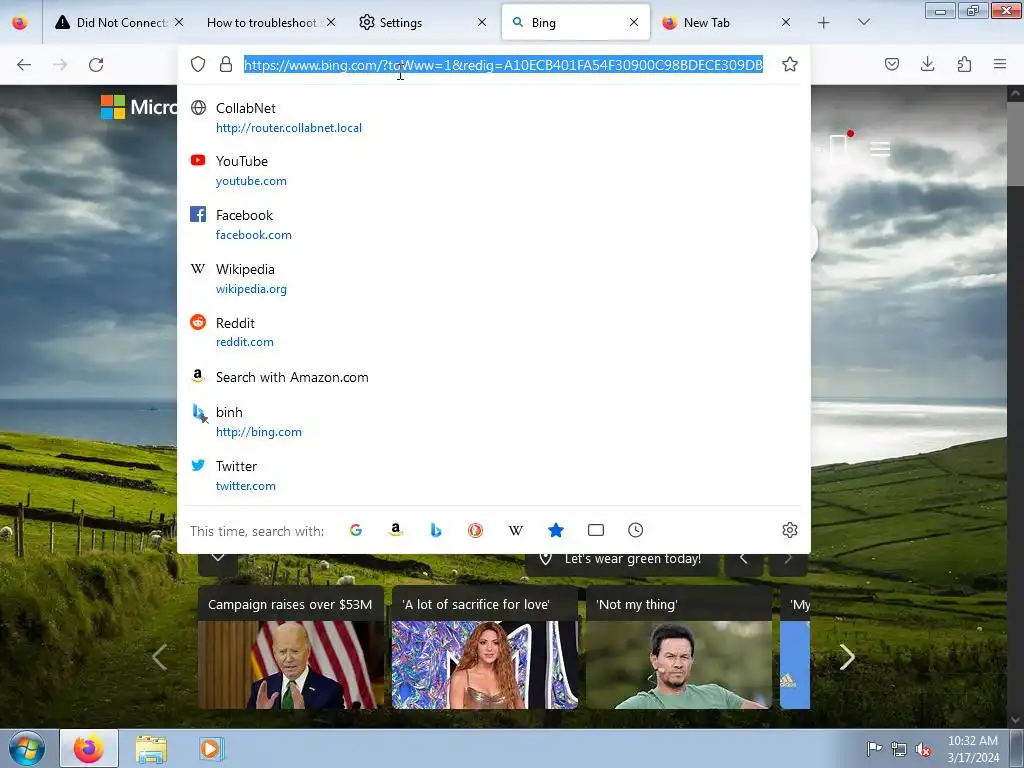Open Action Center flag icon
1024x768 pixels.
[x=874, y=749]
